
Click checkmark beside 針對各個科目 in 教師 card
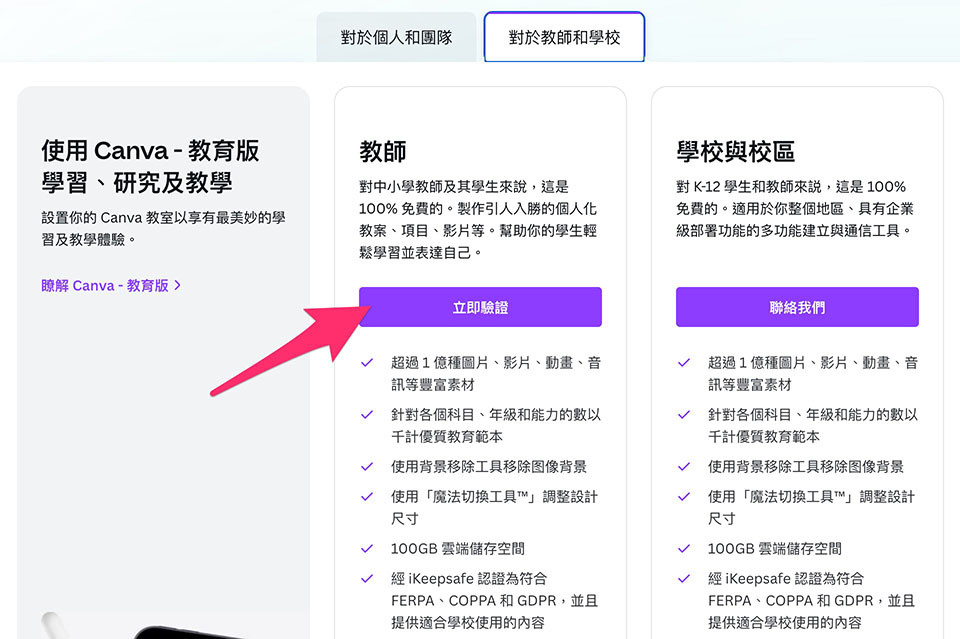pos(367,415)
